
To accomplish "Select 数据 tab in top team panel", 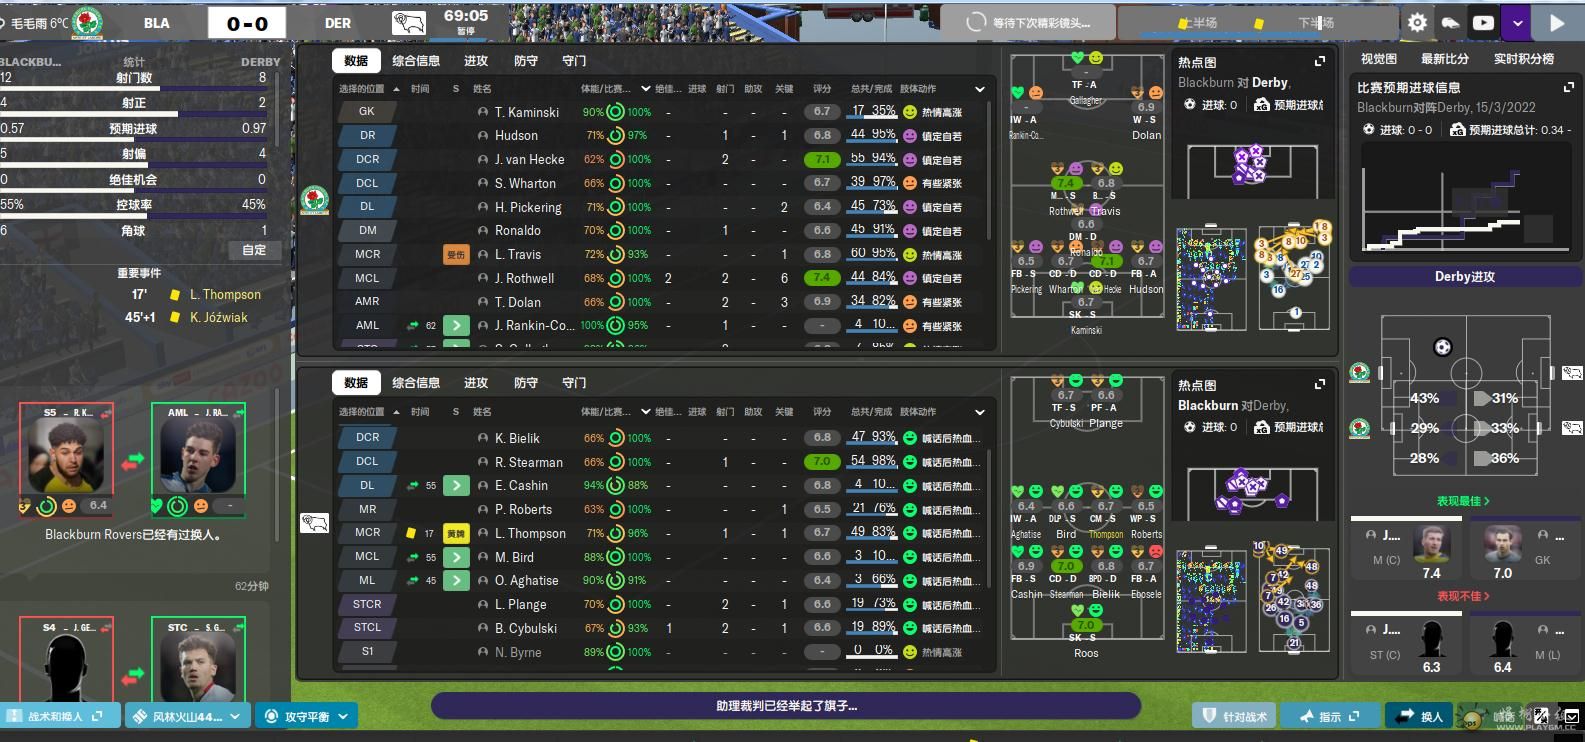I will pos(356,61).
